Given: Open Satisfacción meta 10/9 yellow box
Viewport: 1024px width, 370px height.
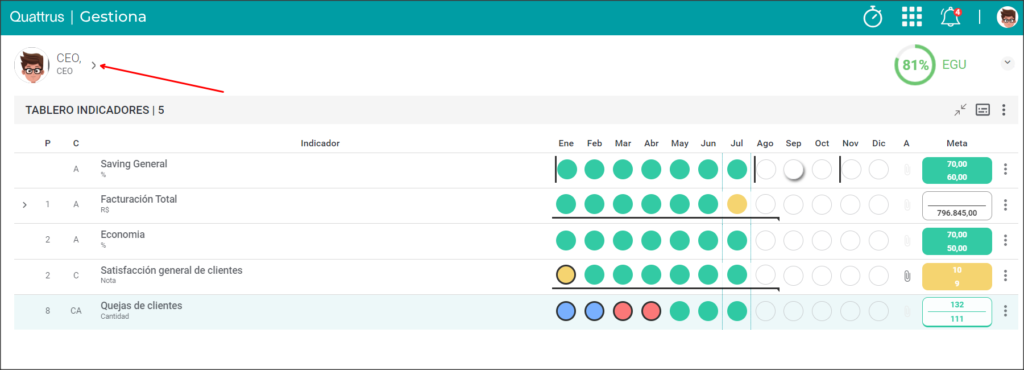Looking at the screenshot, I should 957,276.
